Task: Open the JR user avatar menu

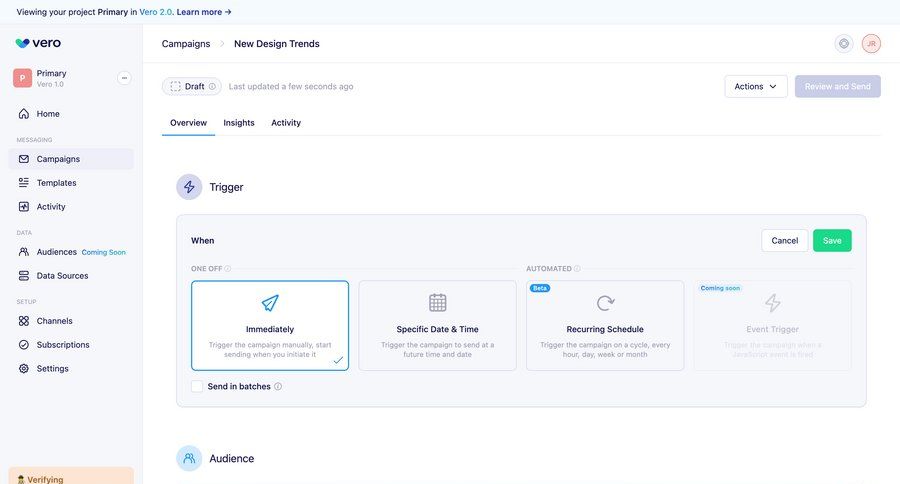Action: (x=871, y=44)
